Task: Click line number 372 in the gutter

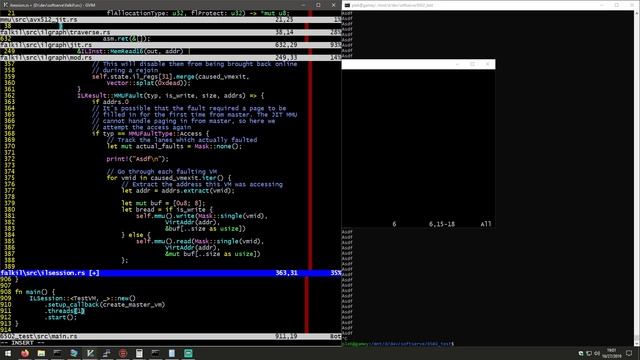Action: pyautogui.click(x=9, y=159)
